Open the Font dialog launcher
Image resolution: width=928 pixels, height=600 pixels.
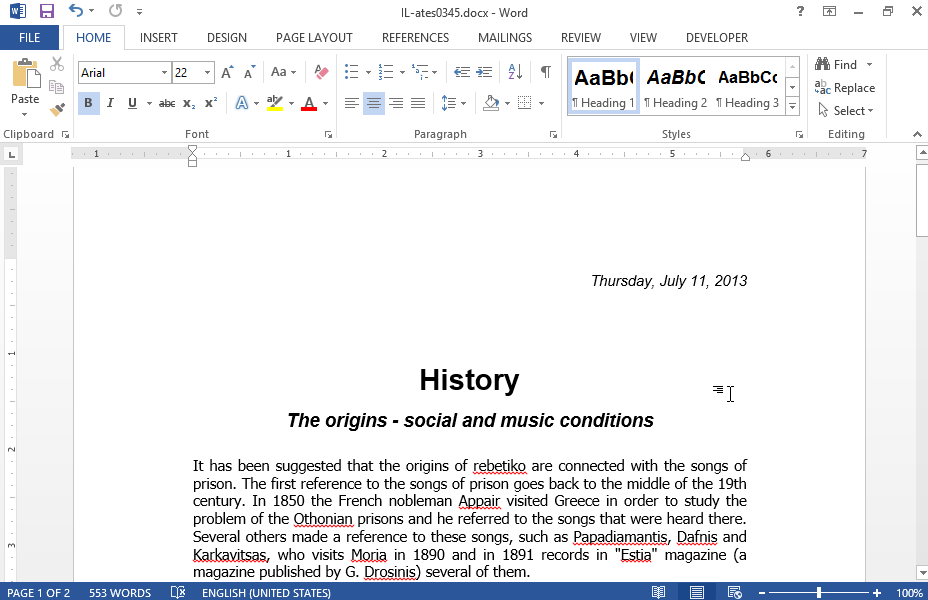point(328,135)
